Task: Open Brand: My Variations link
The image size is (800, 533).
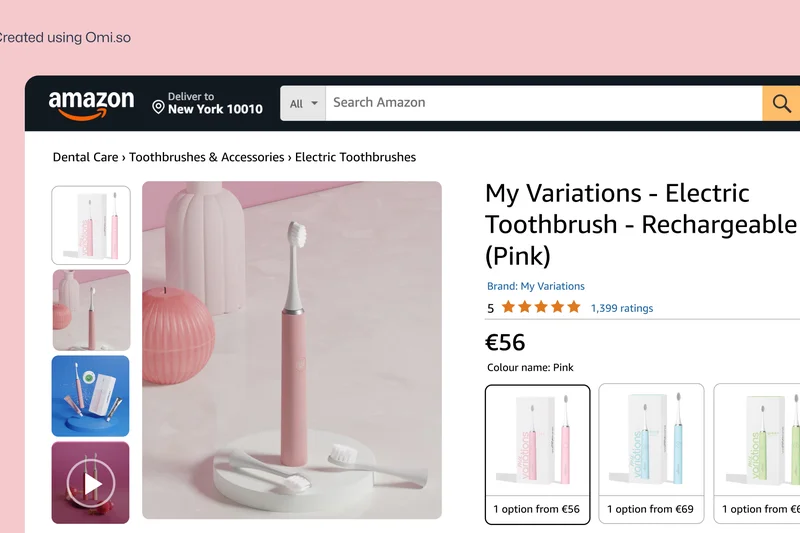Action: tap(536, 286)
